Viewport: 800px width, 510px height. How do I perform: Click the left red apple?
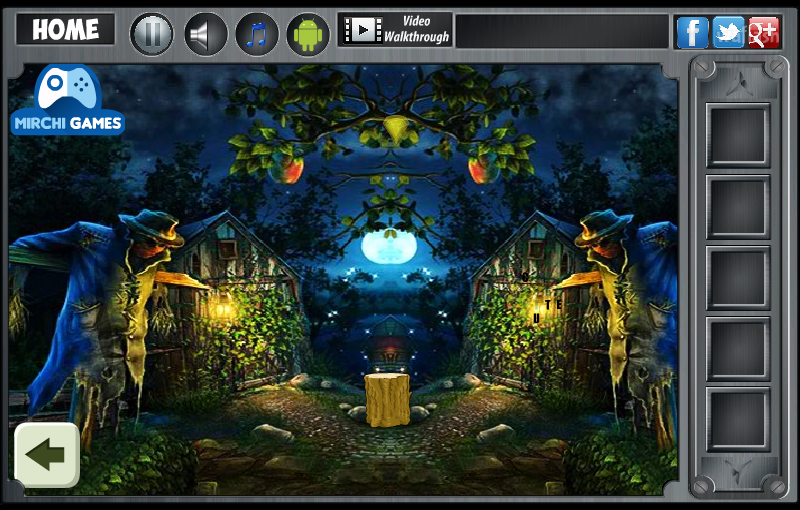288,168
